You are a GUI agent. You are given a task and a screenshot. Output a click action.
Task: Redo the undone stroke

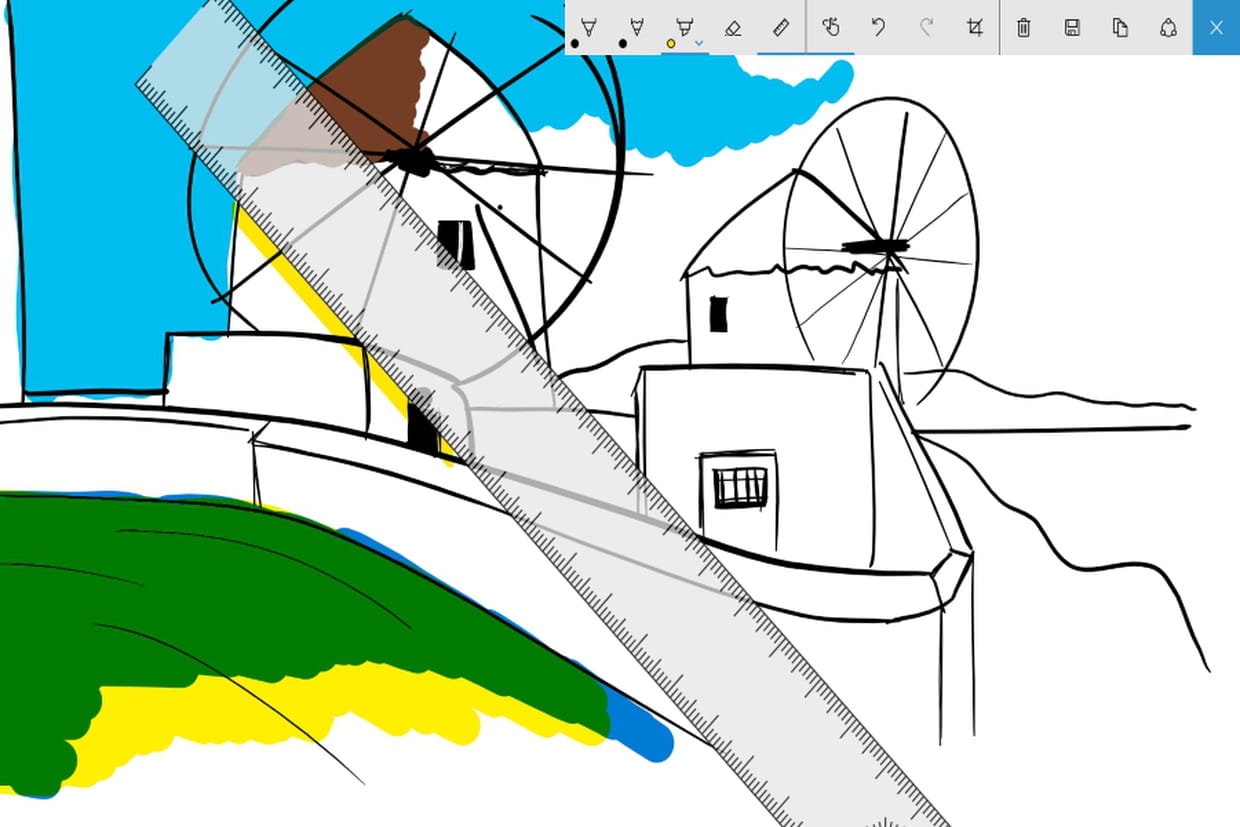pos(926,28)
